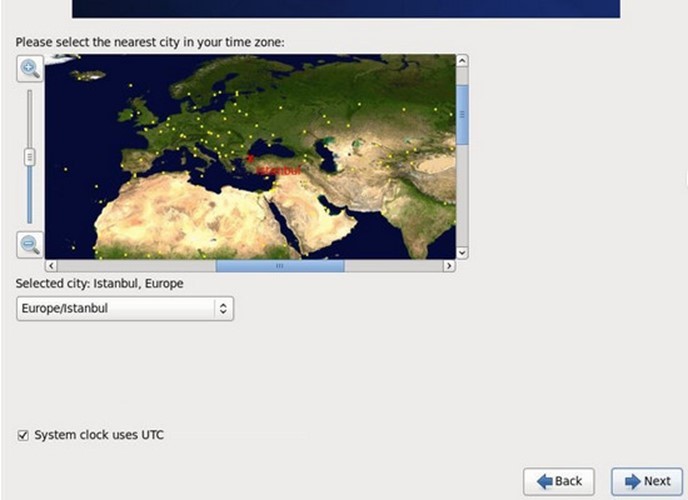
Task: Click the map scroll right arrow
Action: pos(449,266)
